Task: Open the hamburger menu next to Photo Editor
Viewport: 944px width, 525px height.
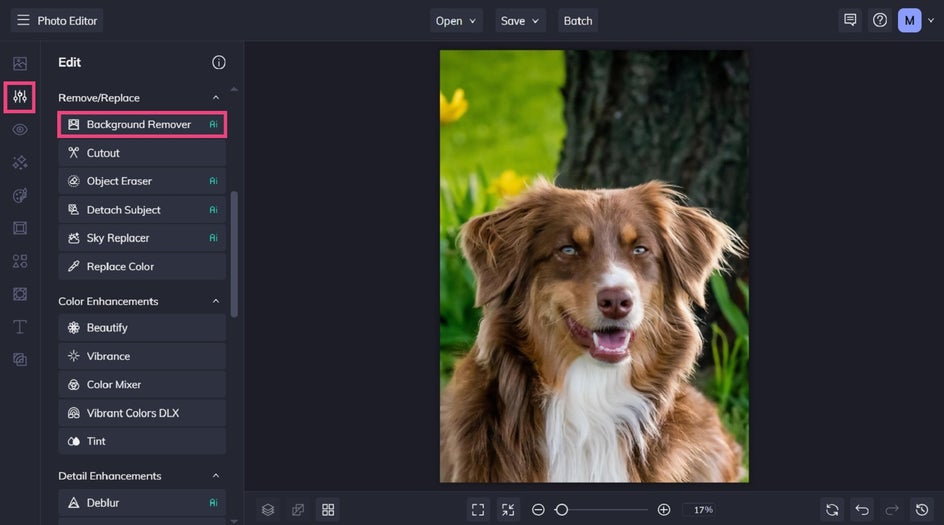Action: point(23,20)
